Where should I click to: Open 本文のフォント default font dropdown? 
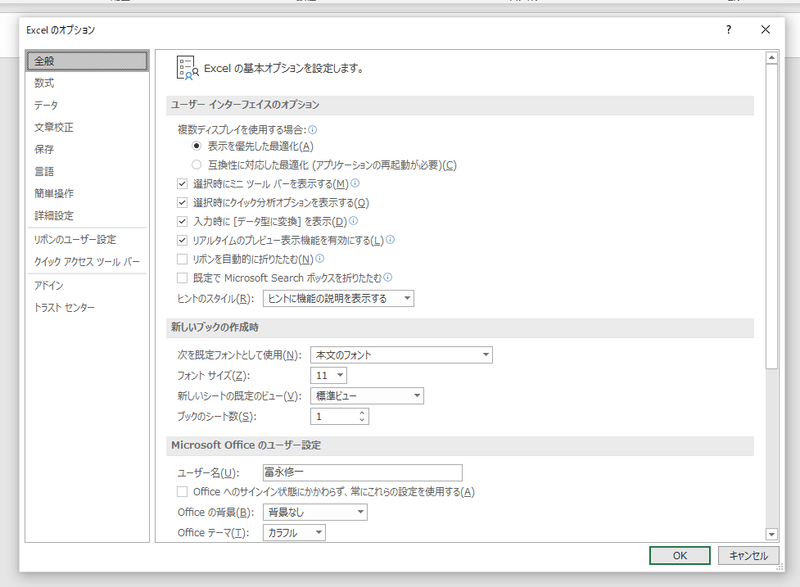[x=401, y=355]
